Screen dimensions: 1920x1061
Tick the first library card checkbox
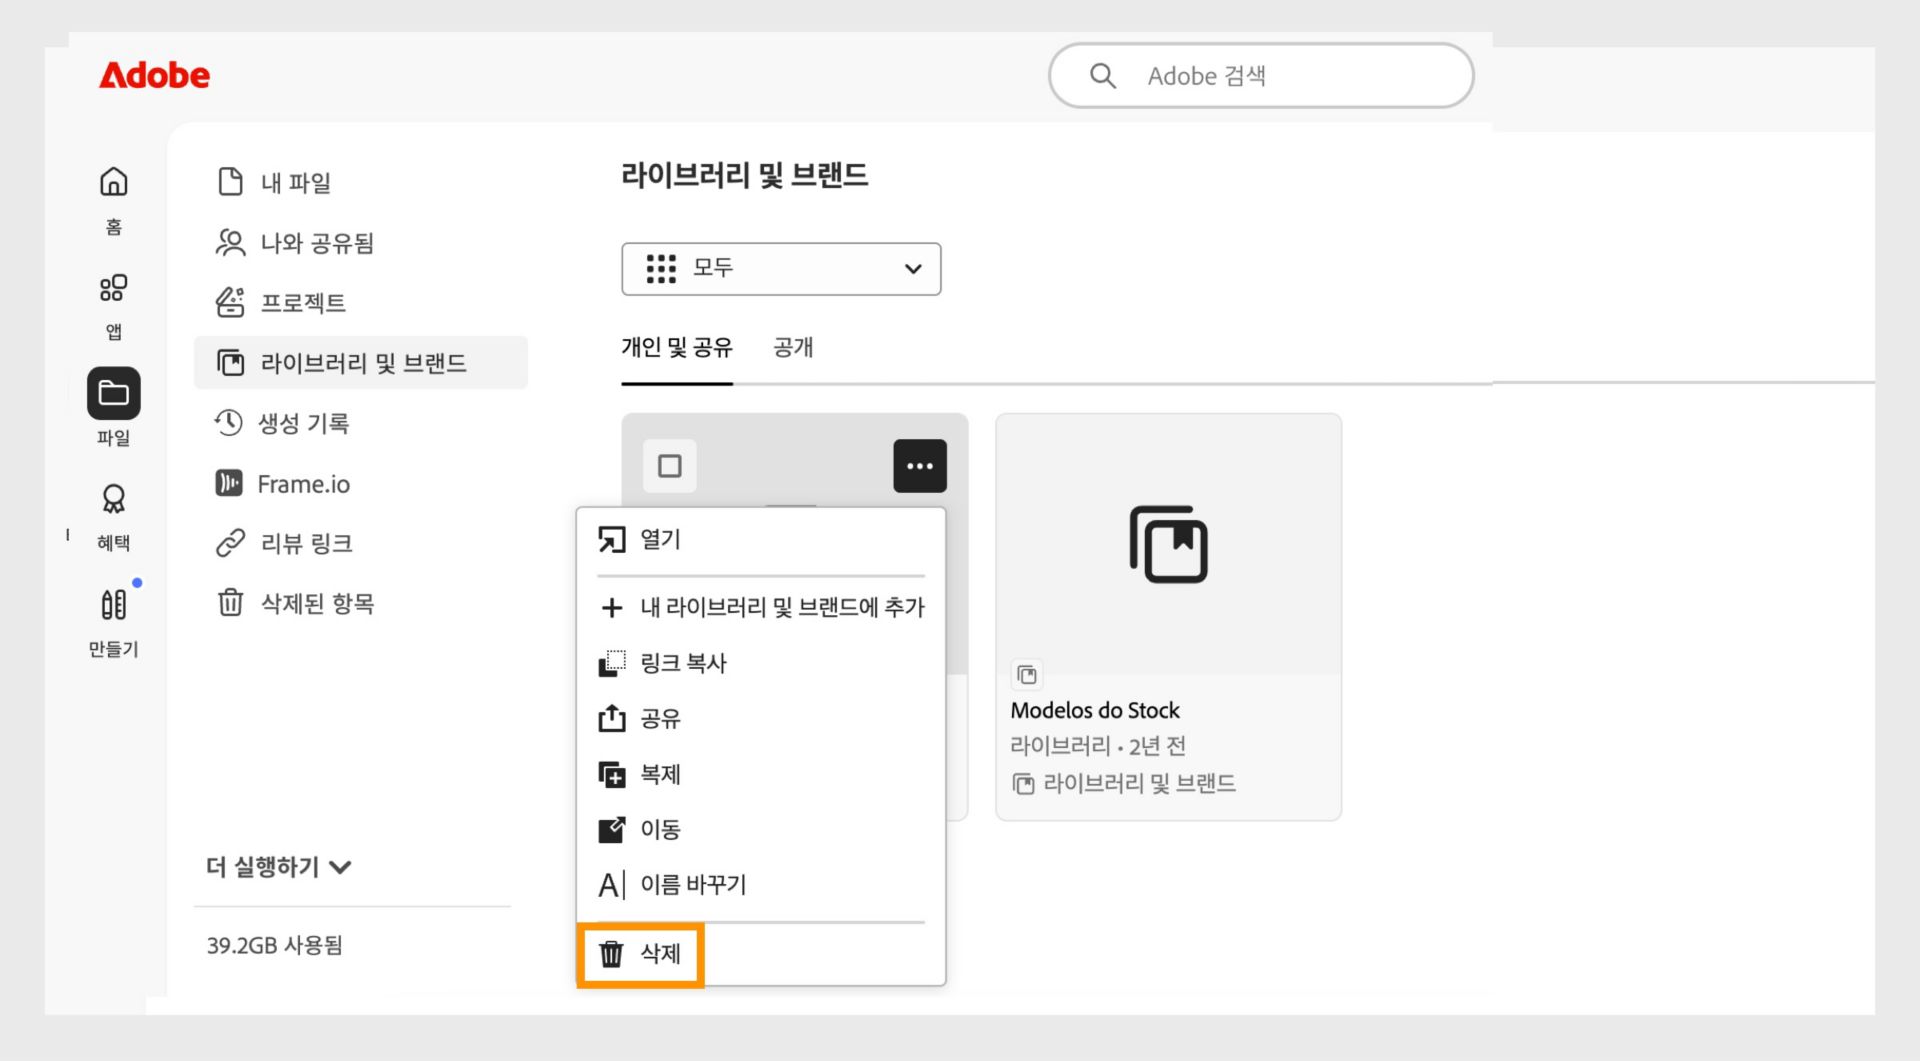pyautogui.click(x=669, y=466)
